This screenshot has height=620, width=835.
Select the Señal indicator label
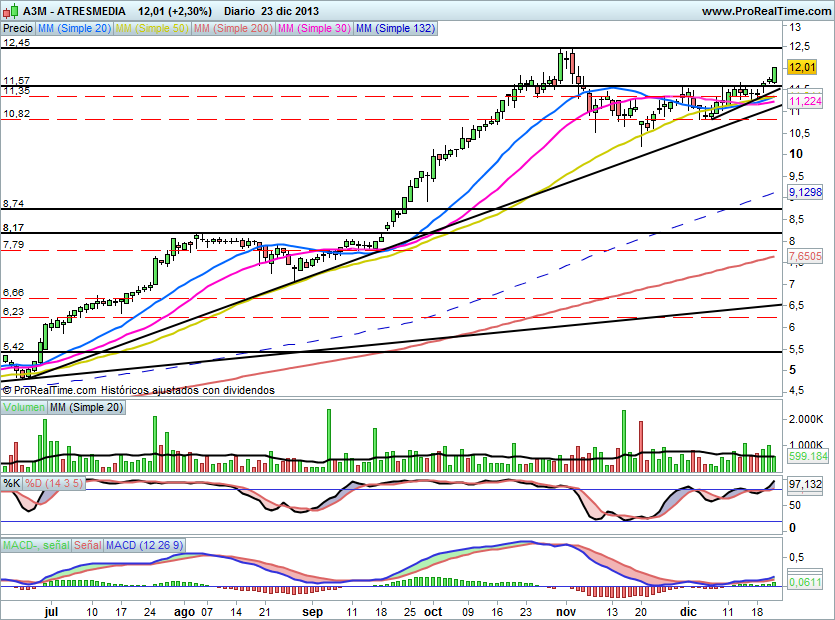point(87,545)
